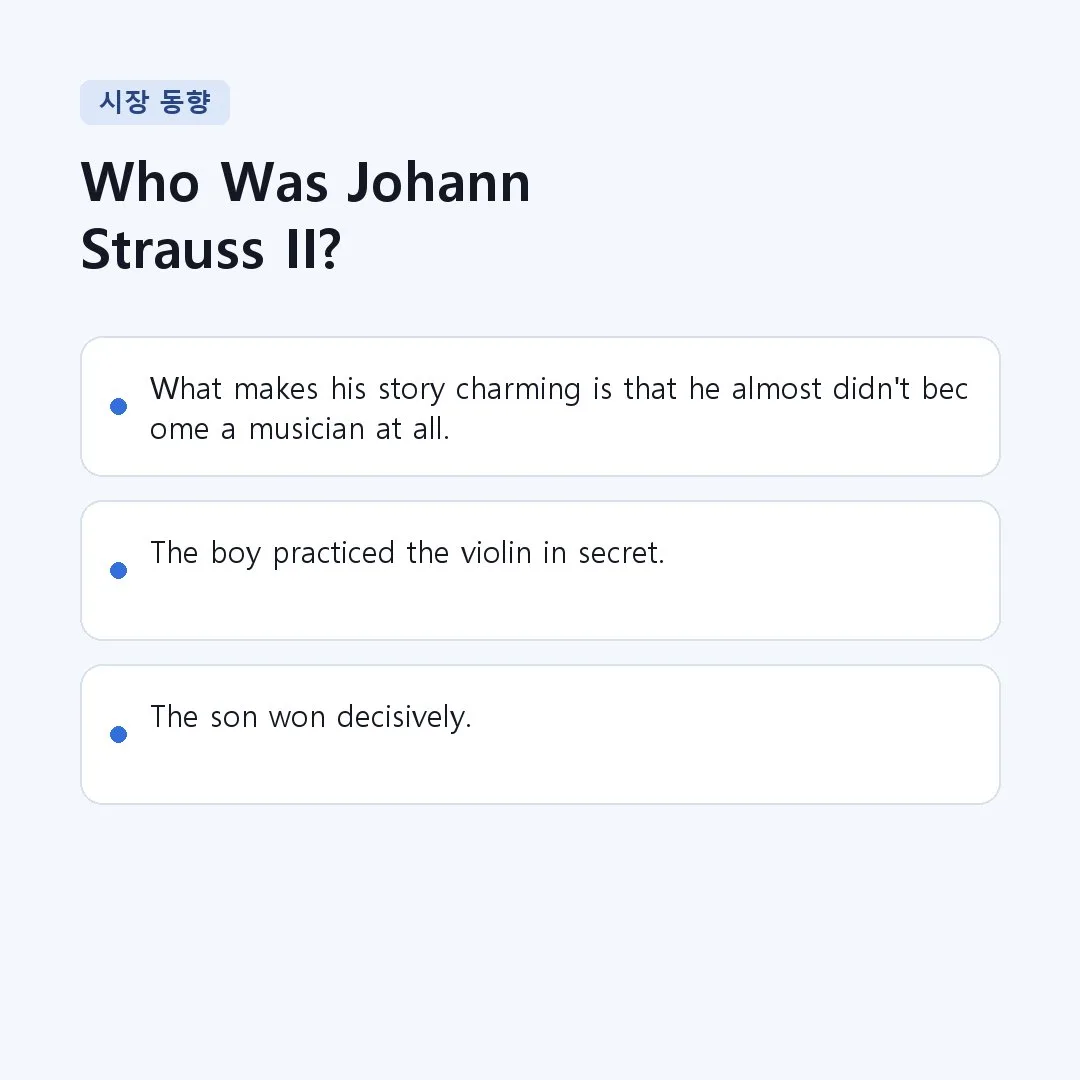The width and height of the screenshot is (1080, 1080).
Task: Click the blue bullet beside "The boy practiced"
Action: pos(118,570)
